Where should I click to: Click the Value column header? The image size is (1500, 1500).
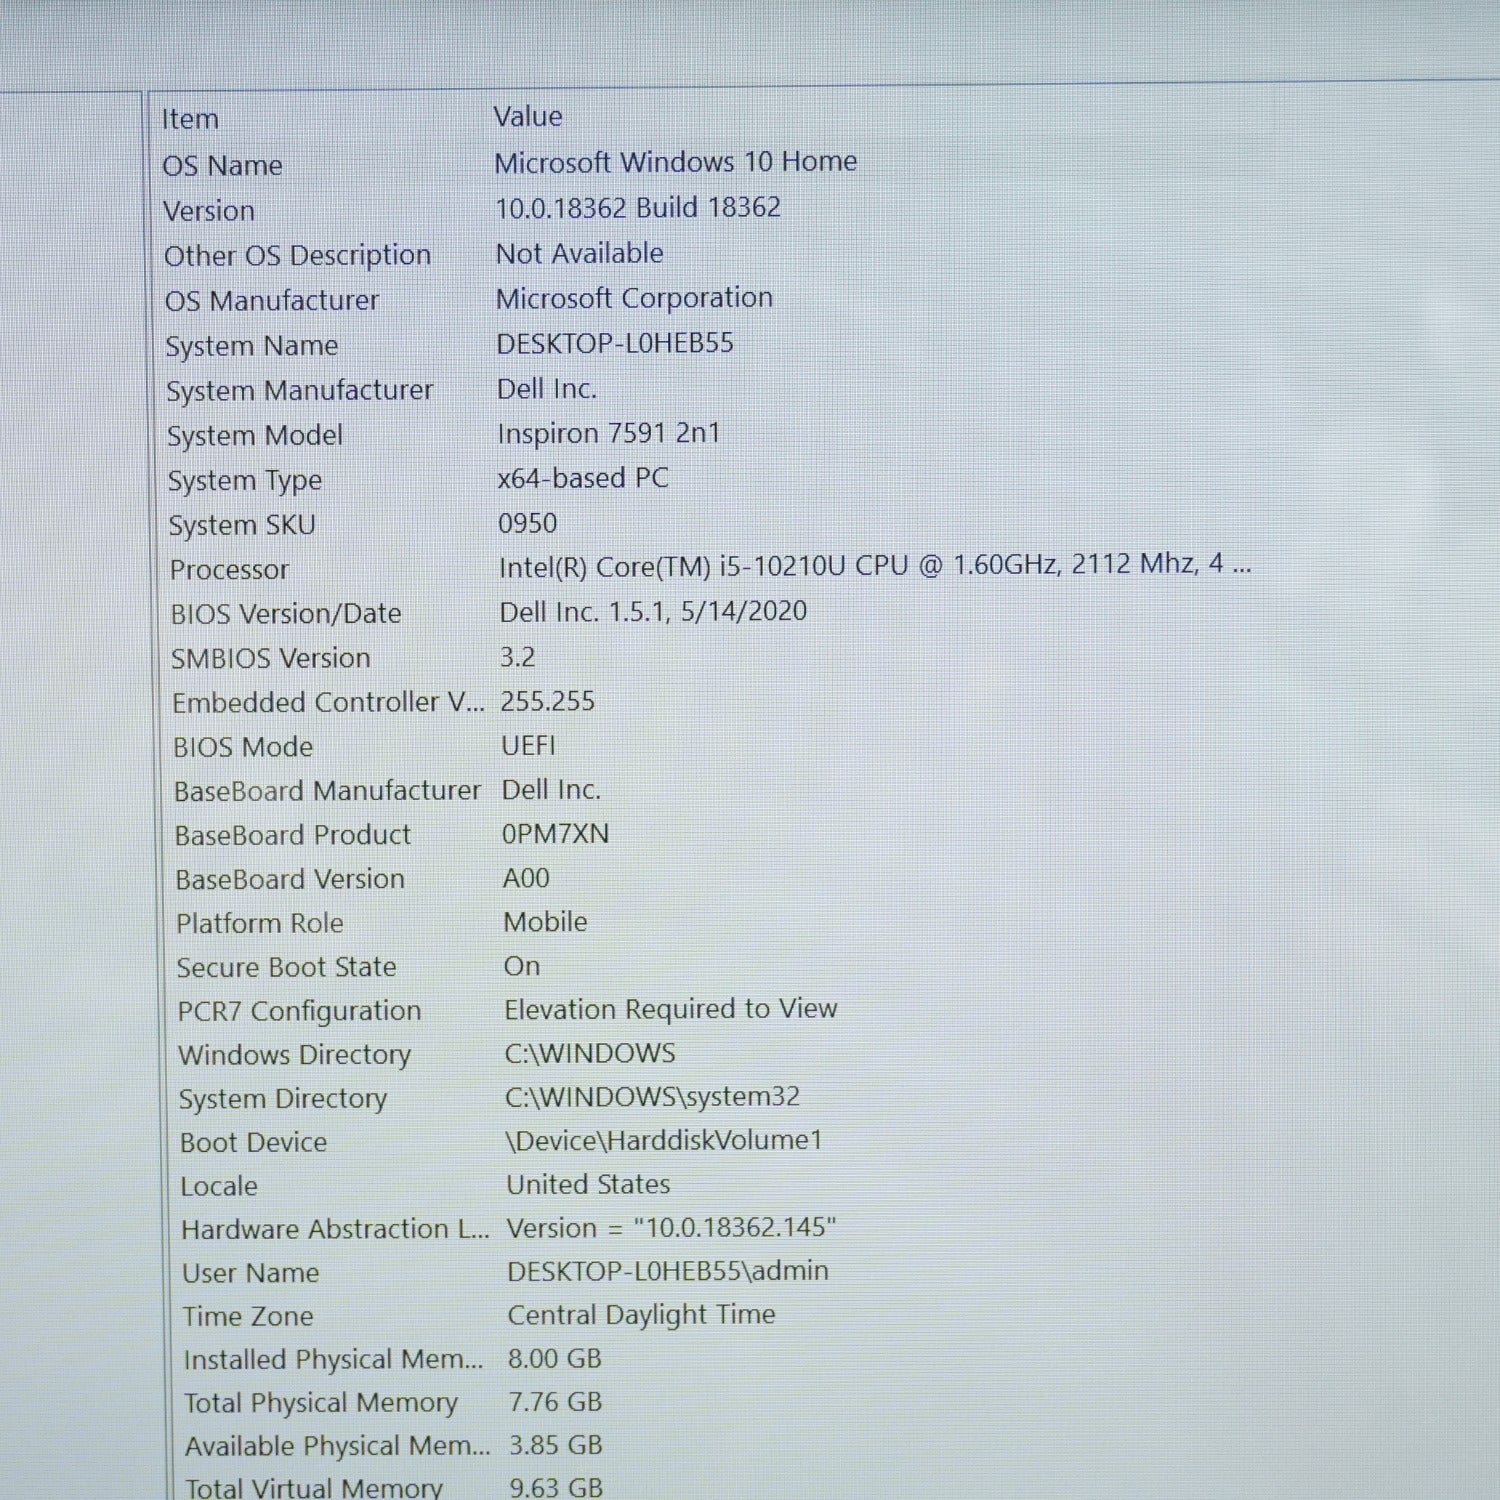[x=528, y=117]
